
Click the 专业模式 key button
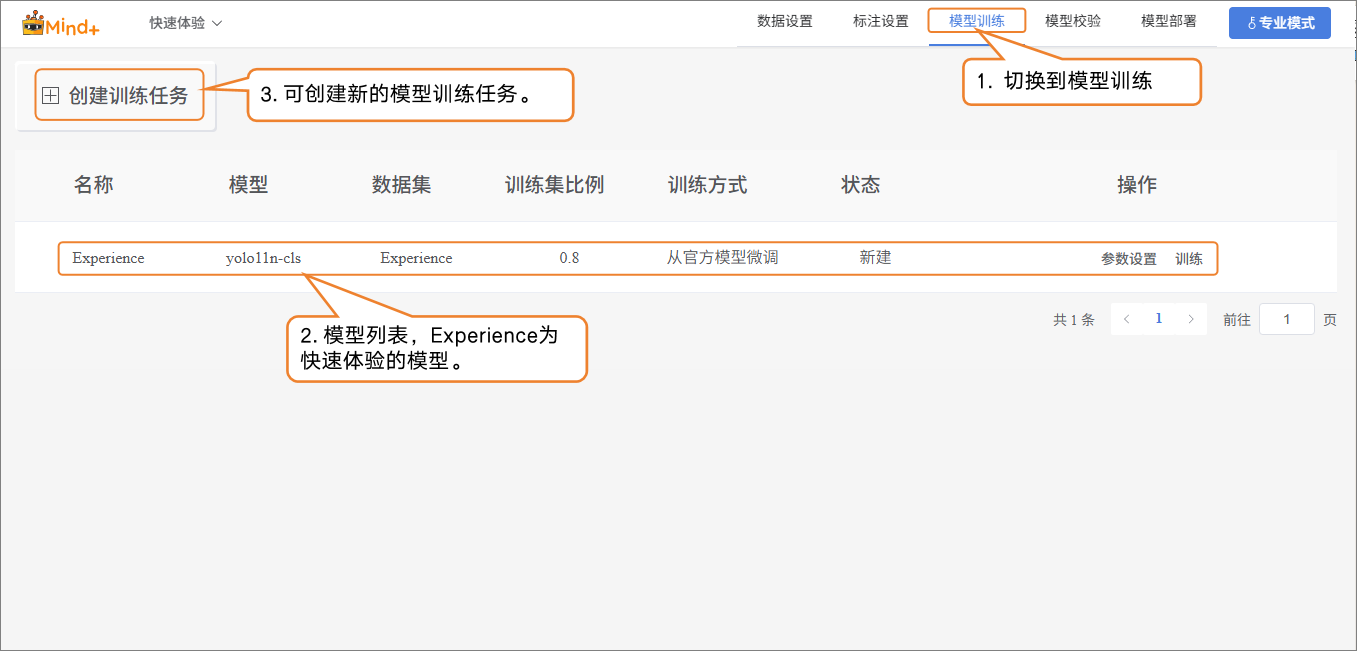click(x=1279, y=23)
